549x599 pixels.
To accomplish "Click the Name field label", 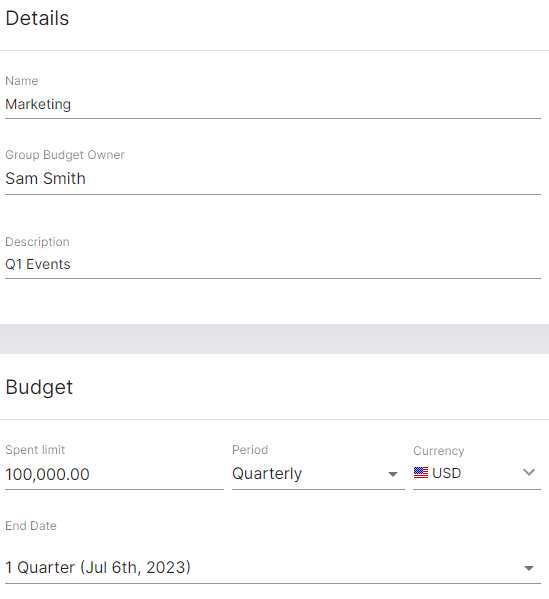I will tap(22, 81).
